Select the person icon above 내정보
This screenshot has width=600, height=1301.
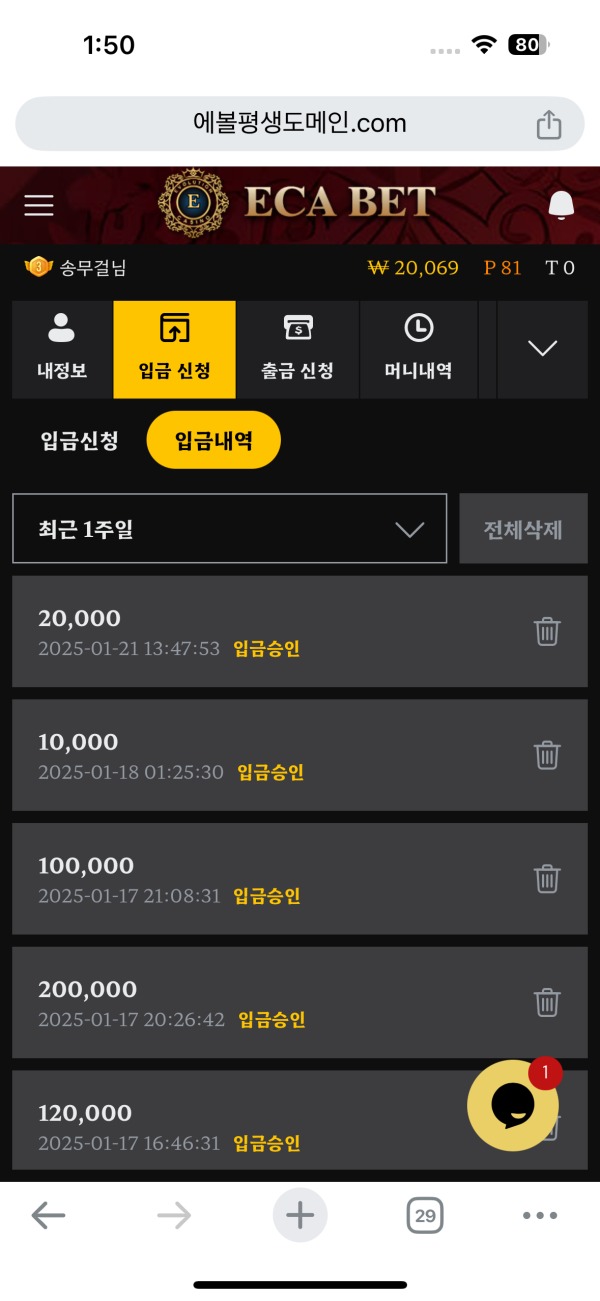tap(62, 325)
